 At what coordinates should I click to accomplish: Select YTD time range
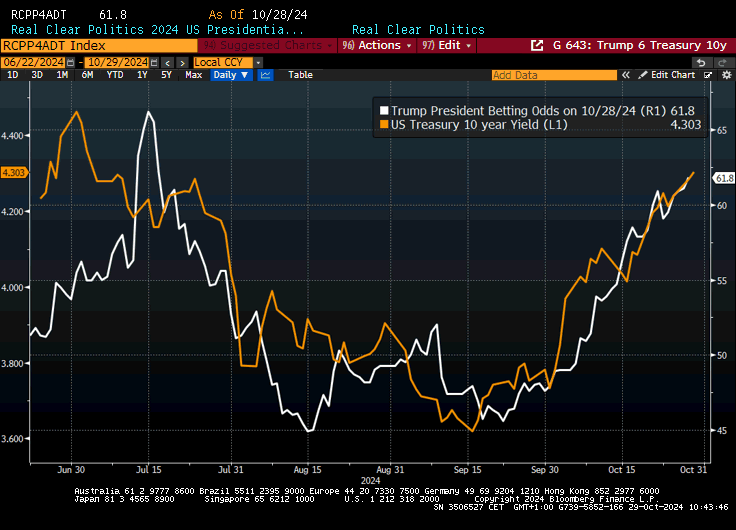115,75
